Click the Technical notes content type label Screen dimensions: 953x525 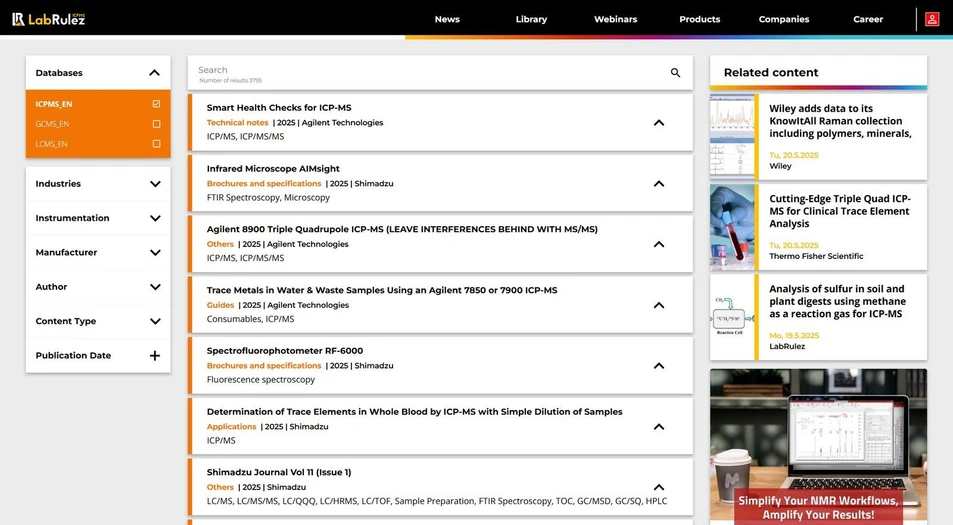[237, 123]
